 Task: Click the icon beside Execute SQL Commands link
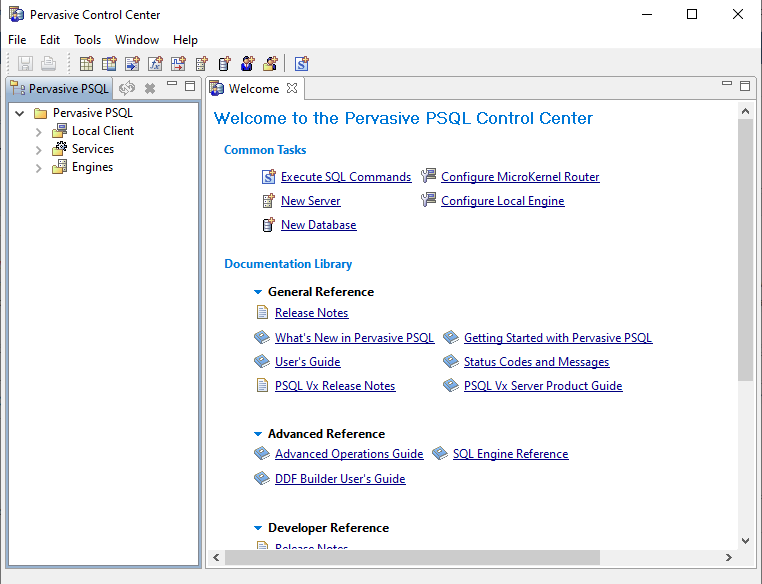(x=269, y=177)
